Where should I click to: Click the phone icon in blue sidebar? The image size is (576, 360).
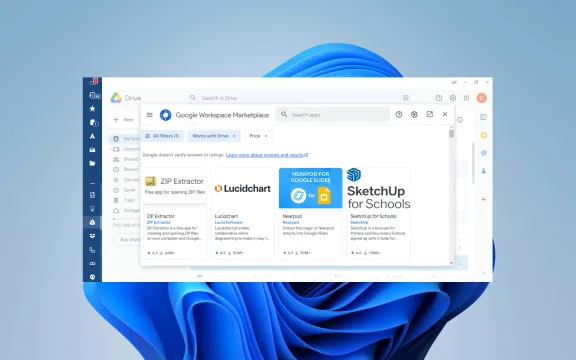point(93,250)
